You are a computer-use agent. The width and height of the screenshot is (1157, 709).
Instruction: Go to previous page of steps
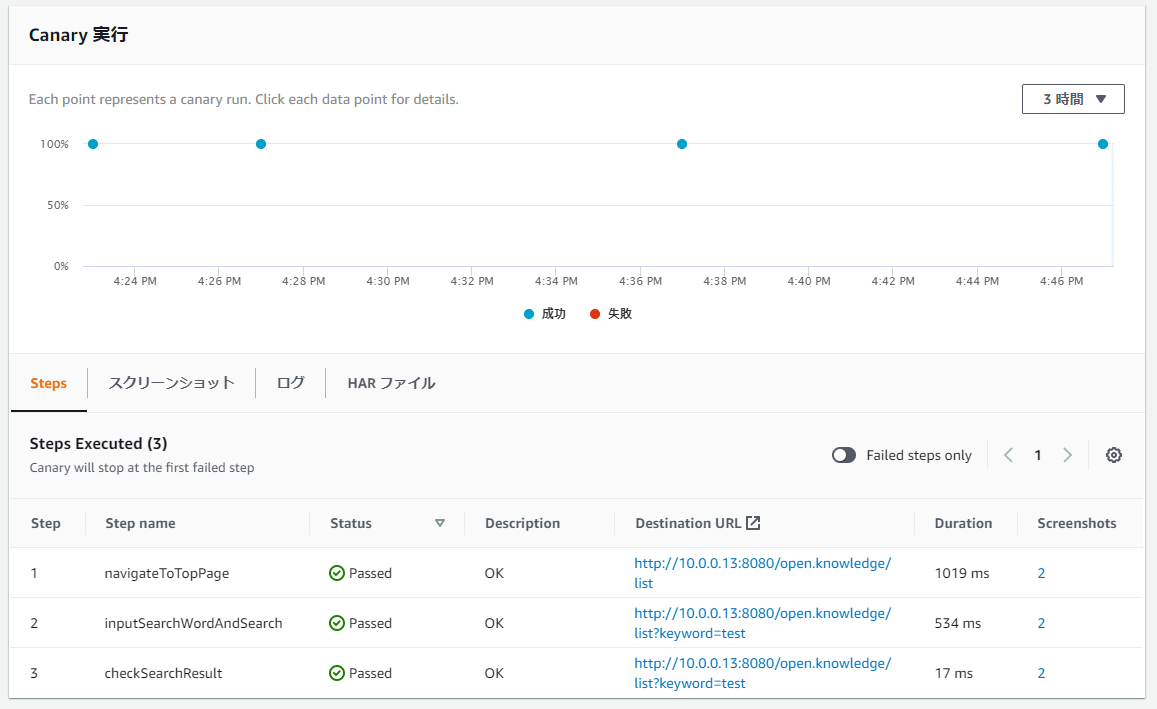click(x=1009, y=455)
